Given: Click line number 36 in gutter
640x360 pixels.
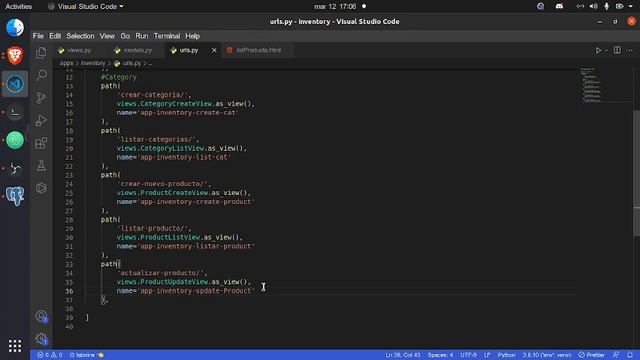Looking at the screenshot, I should [69, 291].
